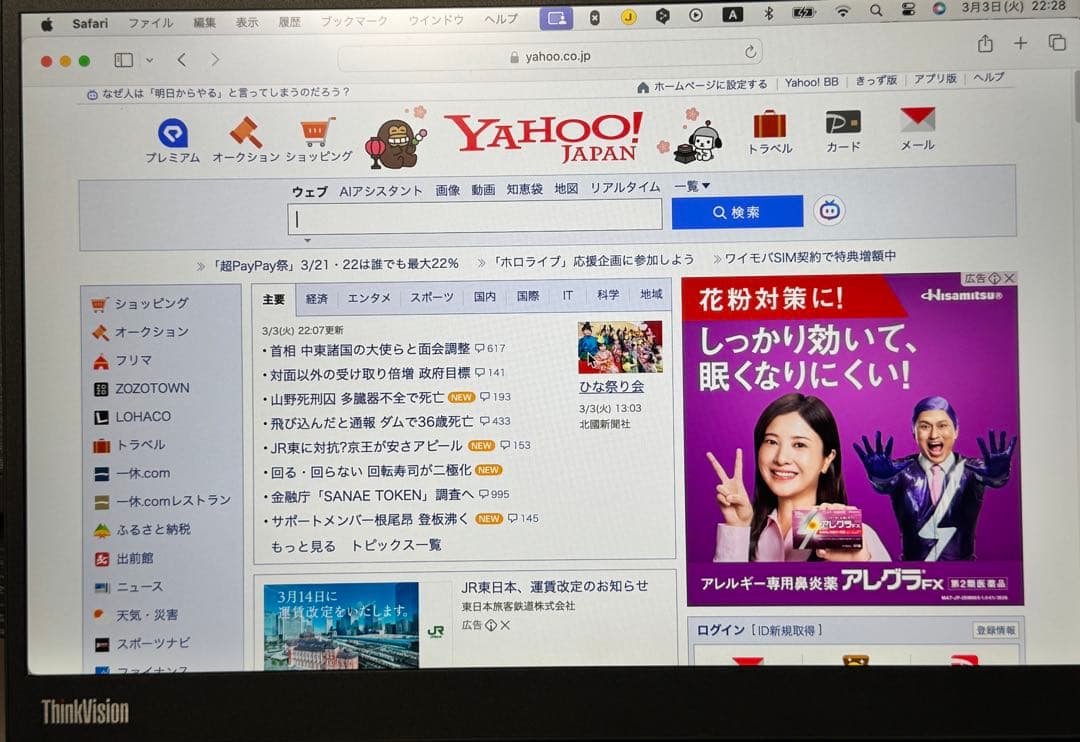Open LOHACO in sidebar
The image size is (1080, 742).
pos(143,417)
